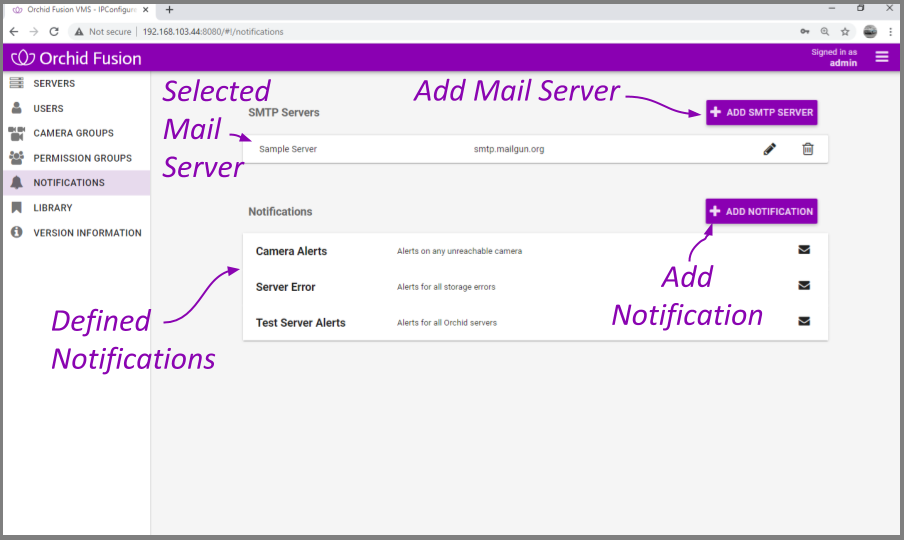904x540 pixels.
Task: Click the browser forward arrow
Action: pos(34,32)
